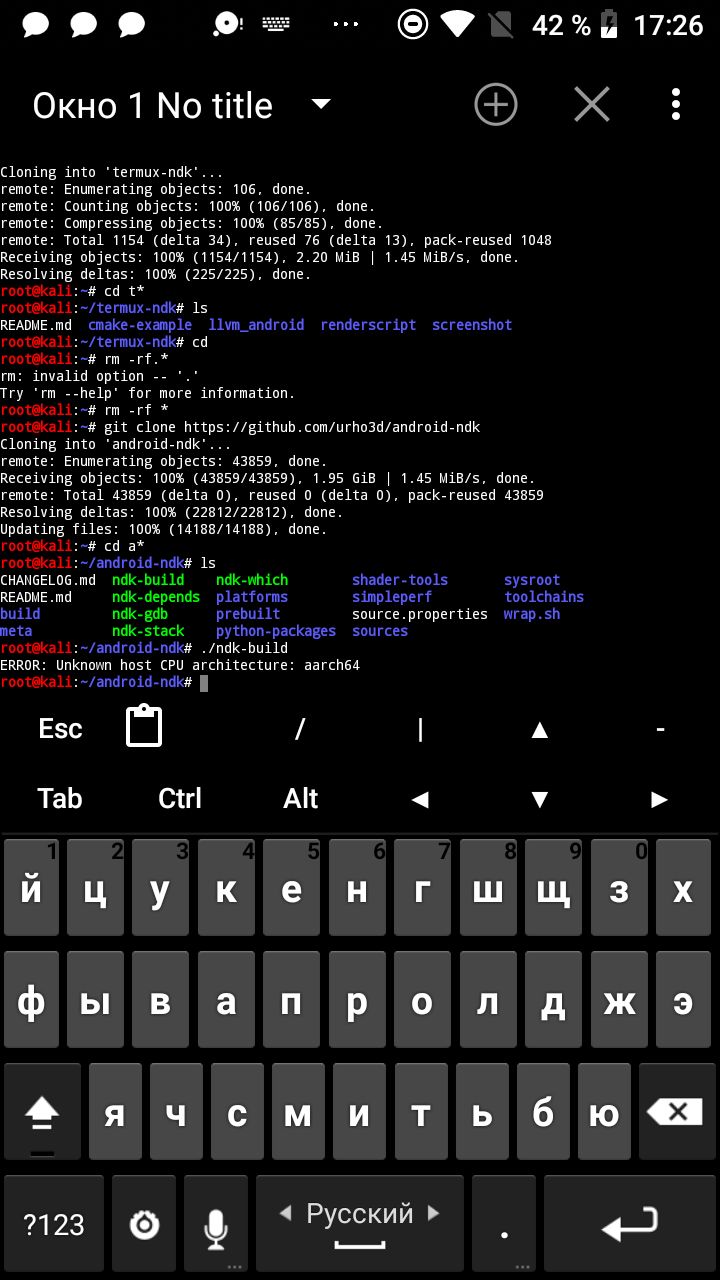Tap the Wi-Fi status bar icon
This screenshot has width=720, height=1280.
tap(458, 24)
